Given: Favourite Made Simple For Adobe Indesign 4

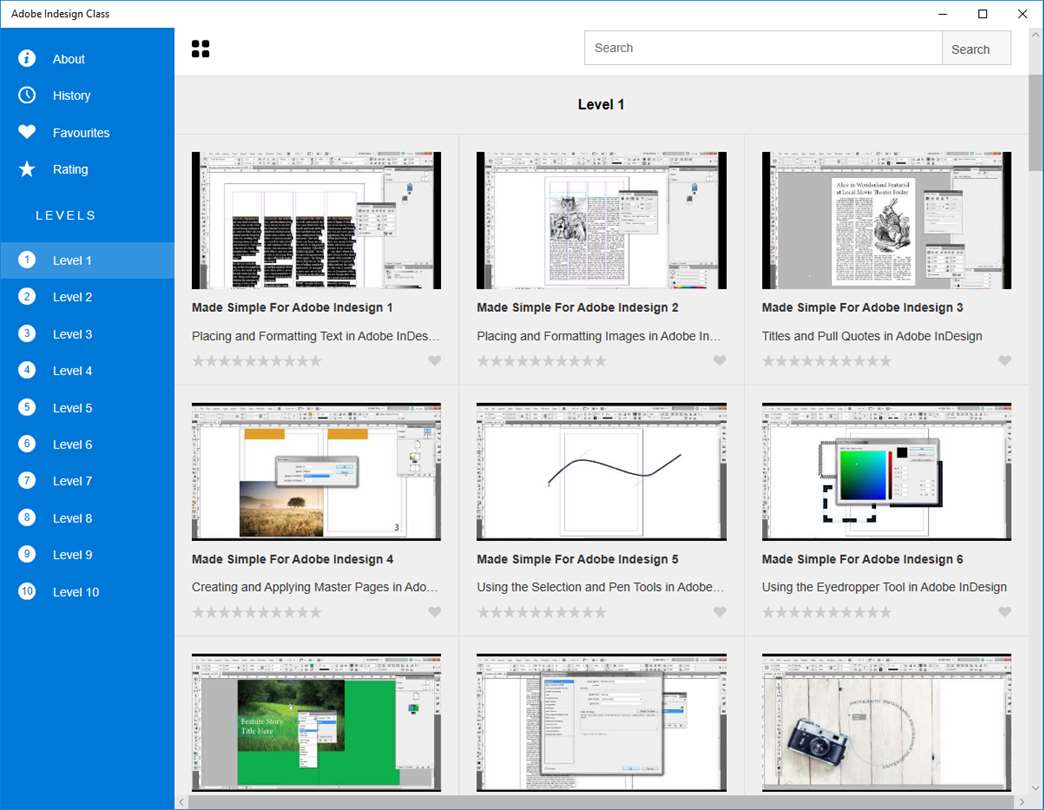Looking at the screenshot, I should [434, 612].
